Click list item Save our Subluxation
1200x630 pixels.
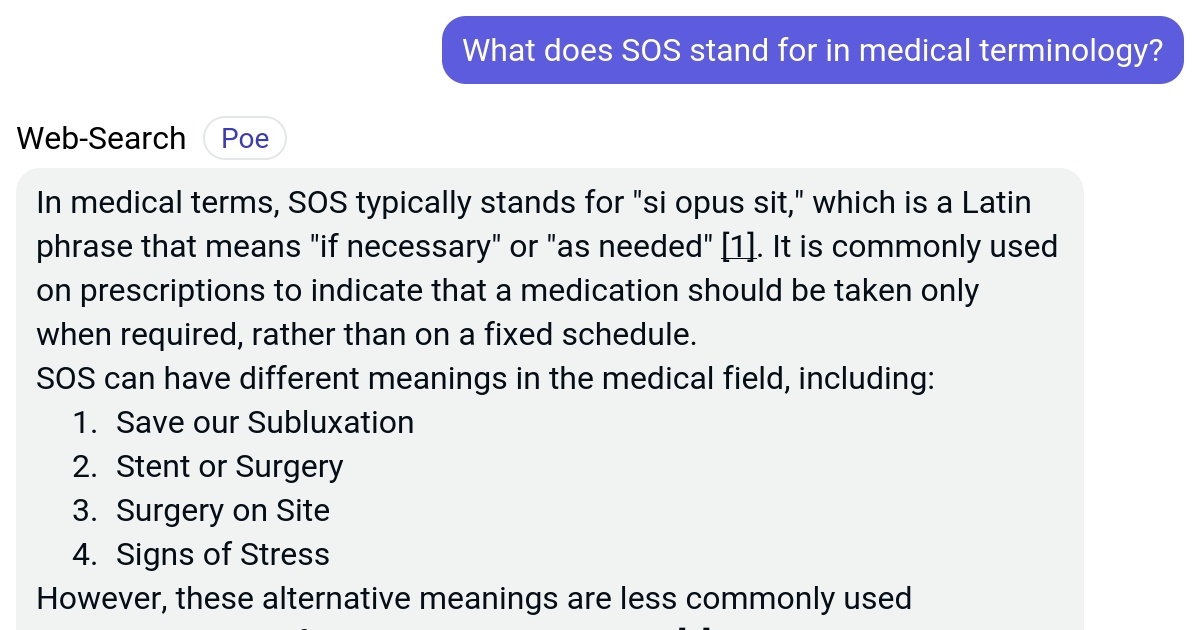tap(265, 422)
